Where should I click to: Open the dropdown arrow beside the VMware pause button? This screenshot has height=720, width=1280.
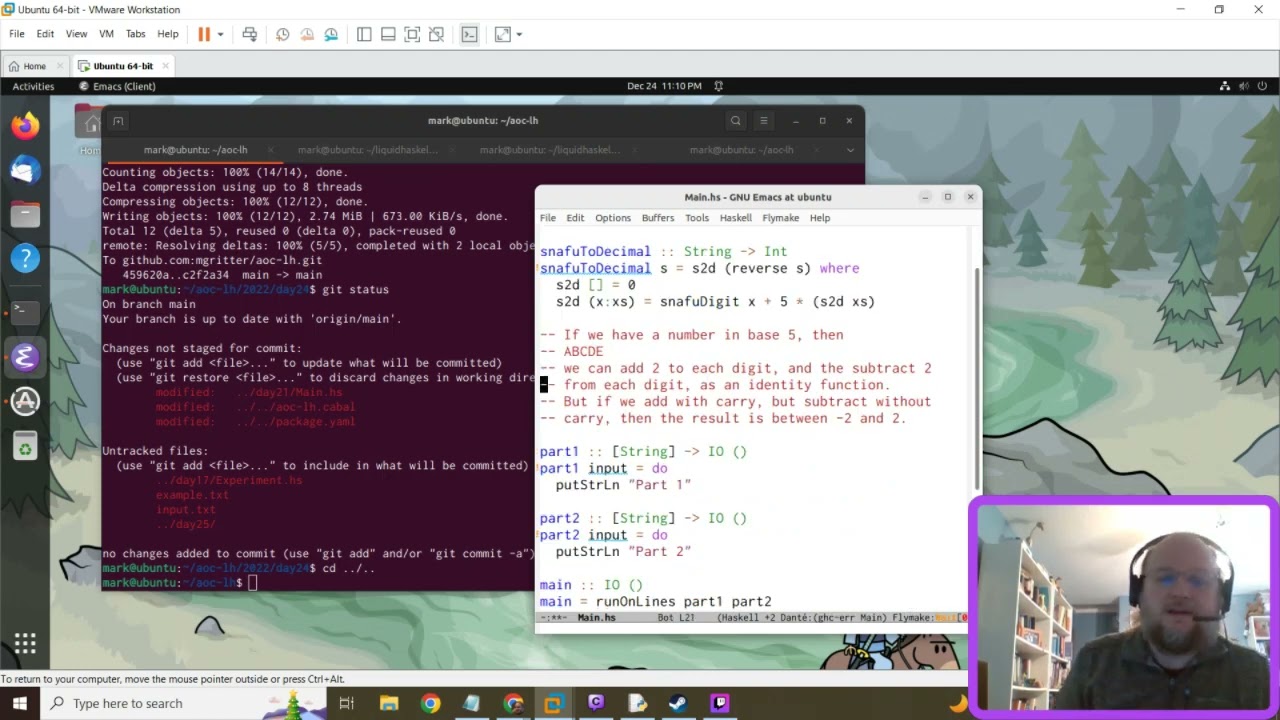[x=220, y=34]
